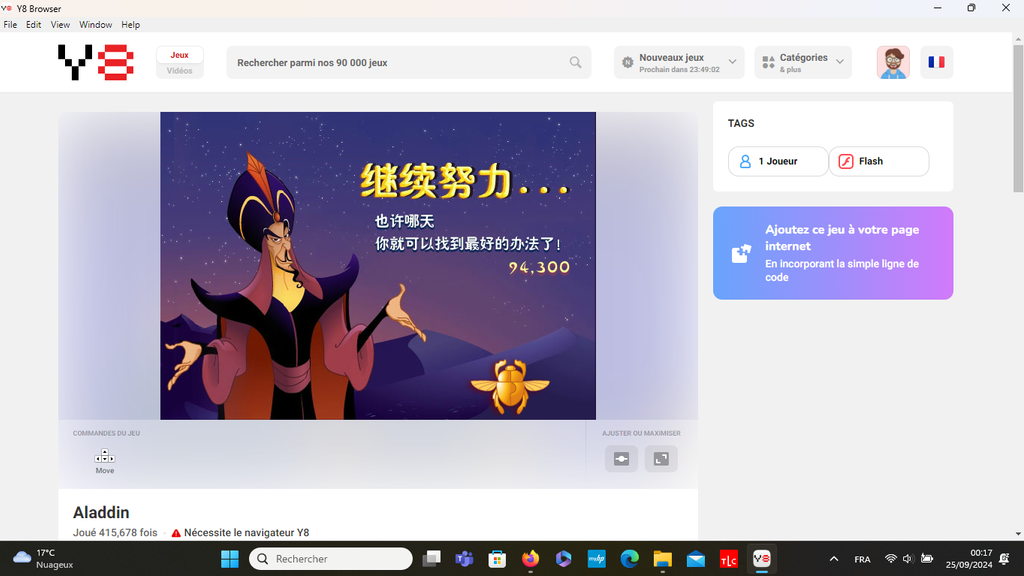
Task: Click the TAGS heading
Action: 741,123
